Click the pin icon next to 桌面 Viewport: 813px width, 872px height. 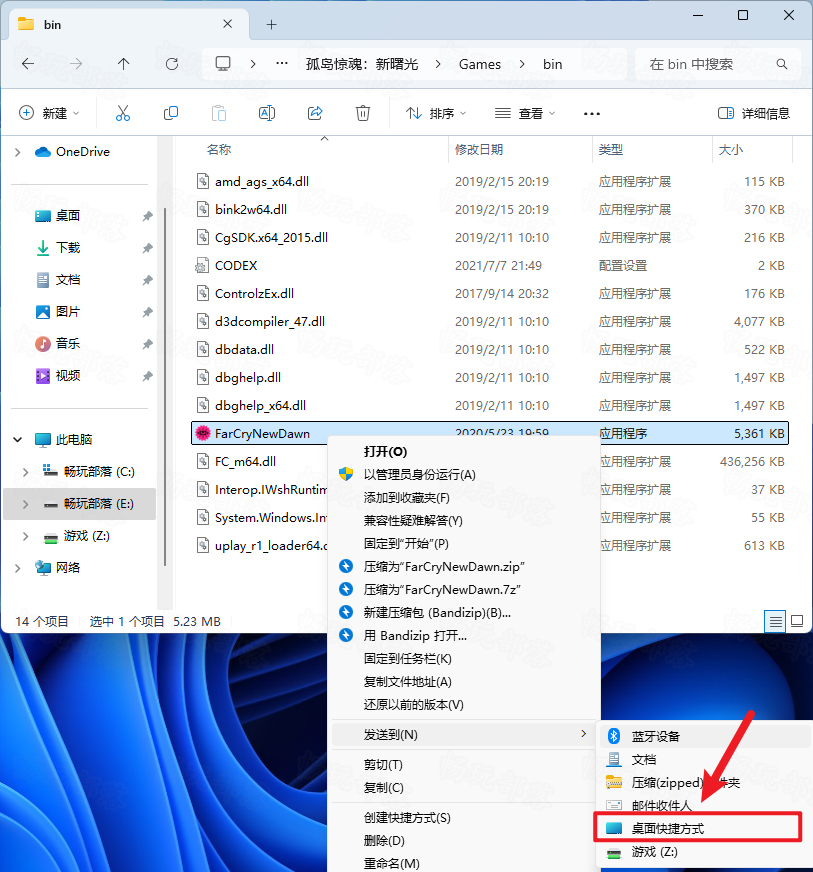[x=147, y=216]
